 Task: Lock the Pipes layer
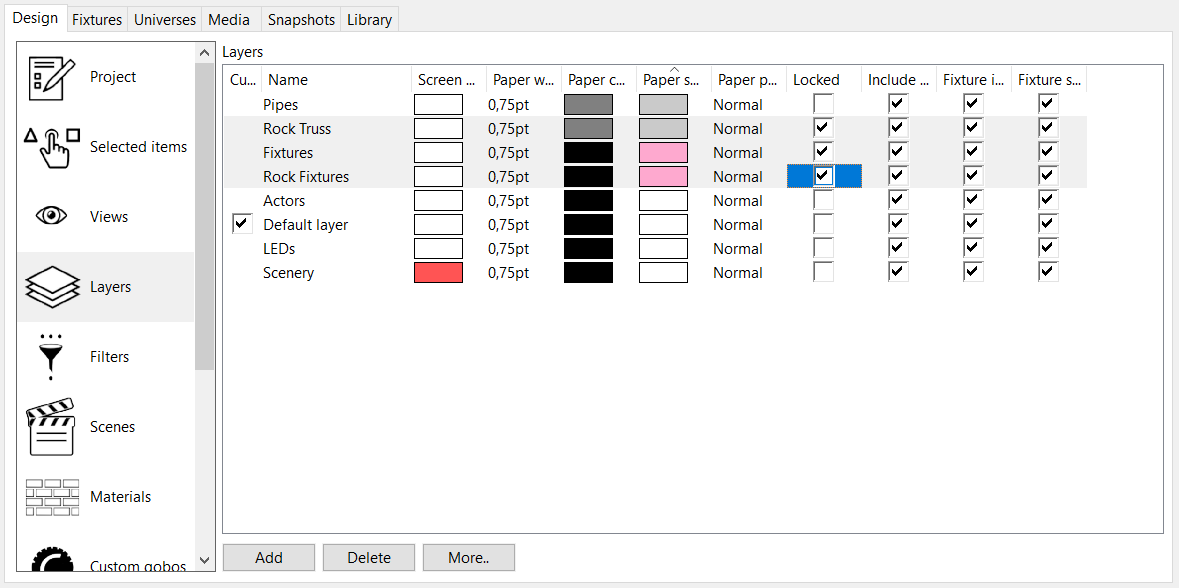click(823, 104)
